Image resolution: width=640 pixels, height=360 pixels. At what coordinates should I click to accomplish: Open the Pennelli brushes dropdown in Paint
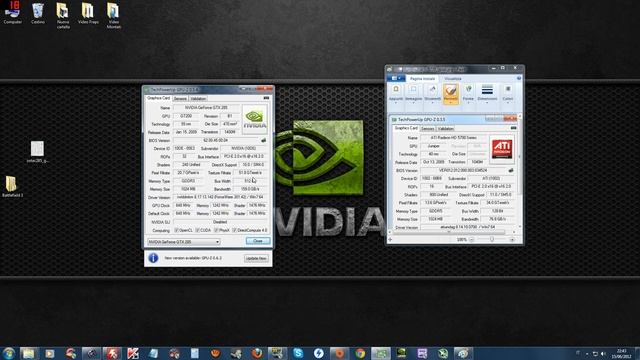click(x=451, y=94)
